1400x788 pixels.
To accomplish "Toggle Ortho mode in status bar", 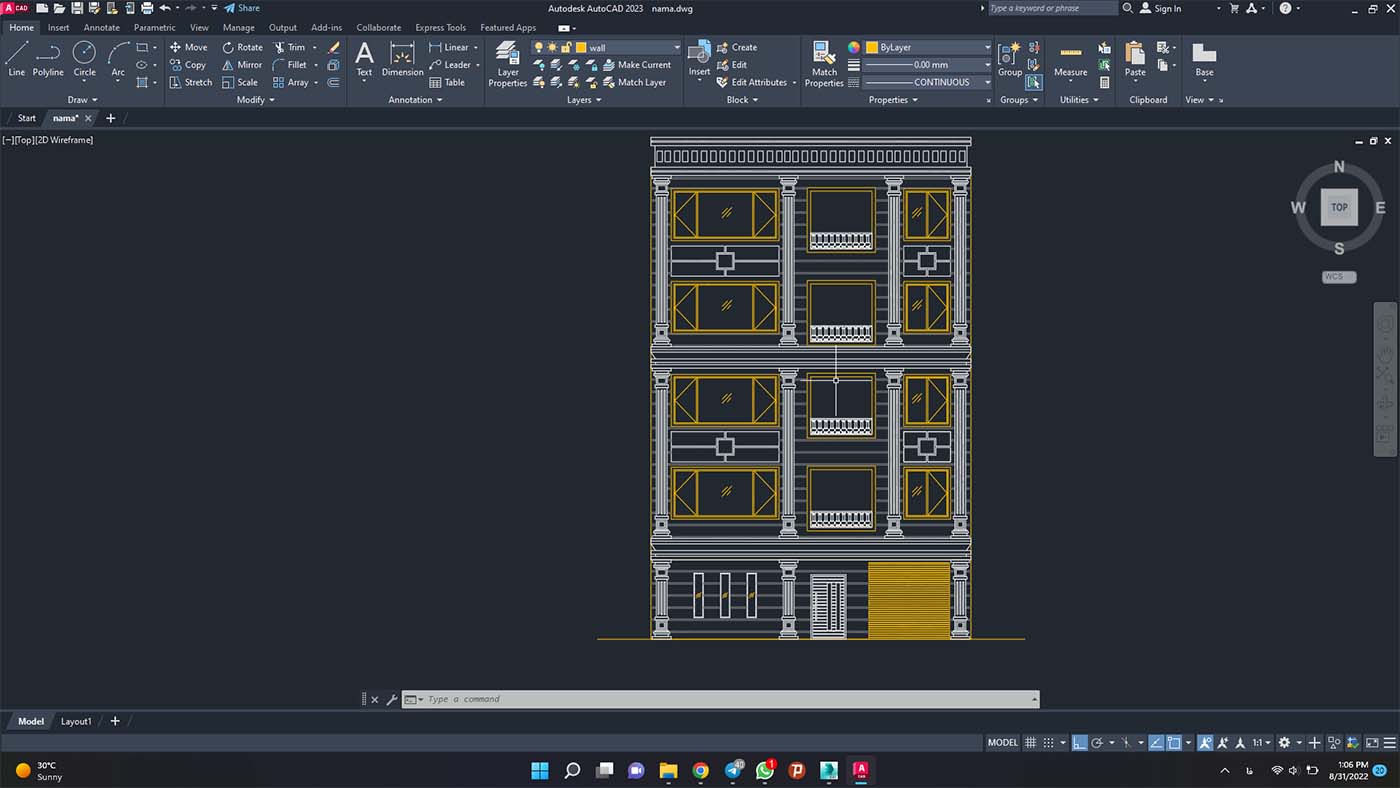I will pos(1080,743).
